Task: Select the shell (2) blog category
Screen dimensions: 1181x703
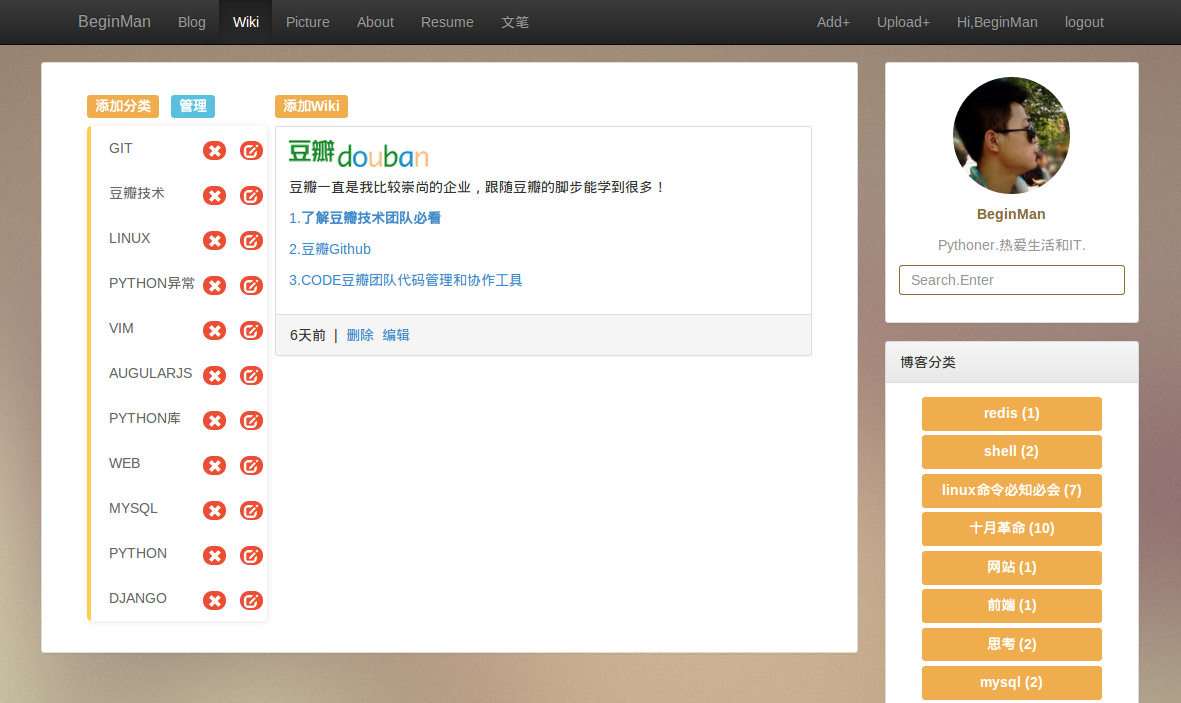Action: click(1012, 451)
